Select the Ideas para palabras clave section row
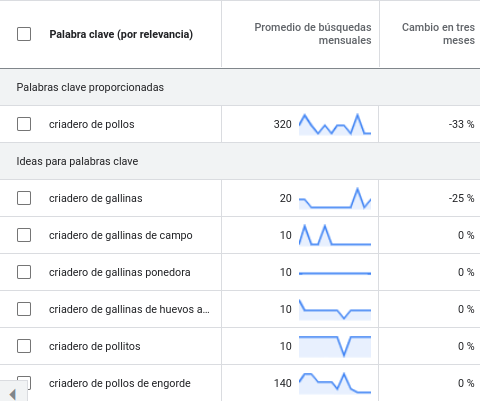480x401 pixels. pyautogui.click(x=240, y=161)
